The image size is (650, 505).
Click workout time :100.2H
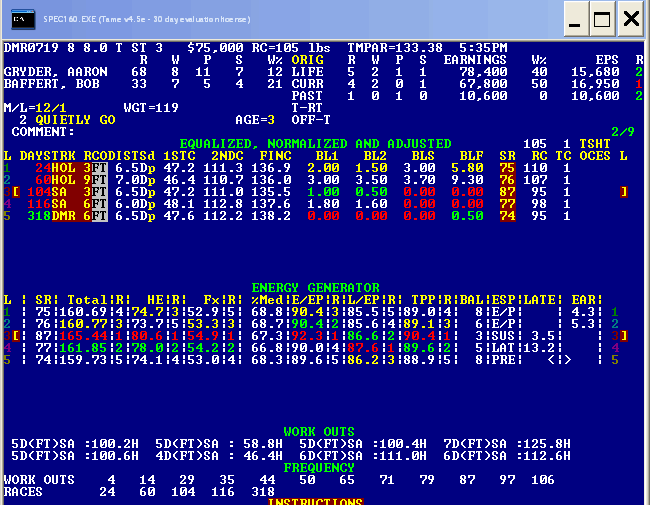click(x=111, y=444)
